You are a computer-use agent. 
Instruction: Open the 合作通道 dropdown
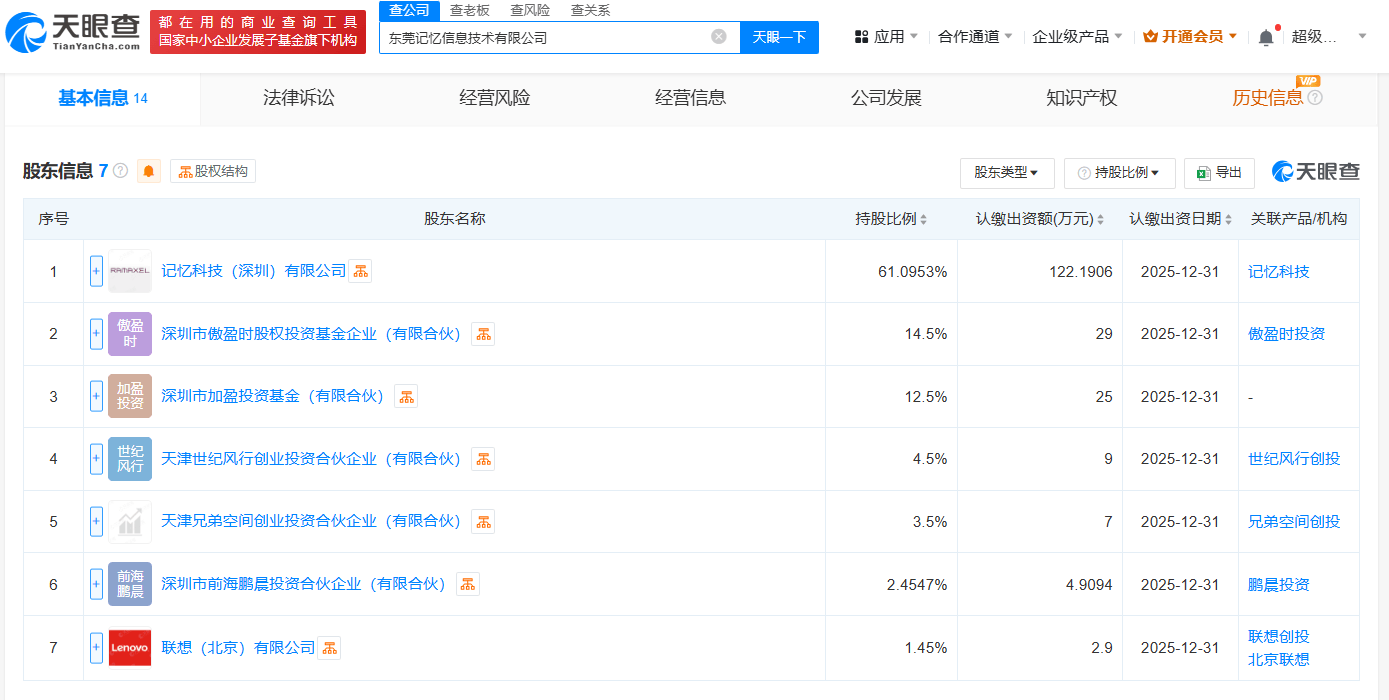pos(975,37)
